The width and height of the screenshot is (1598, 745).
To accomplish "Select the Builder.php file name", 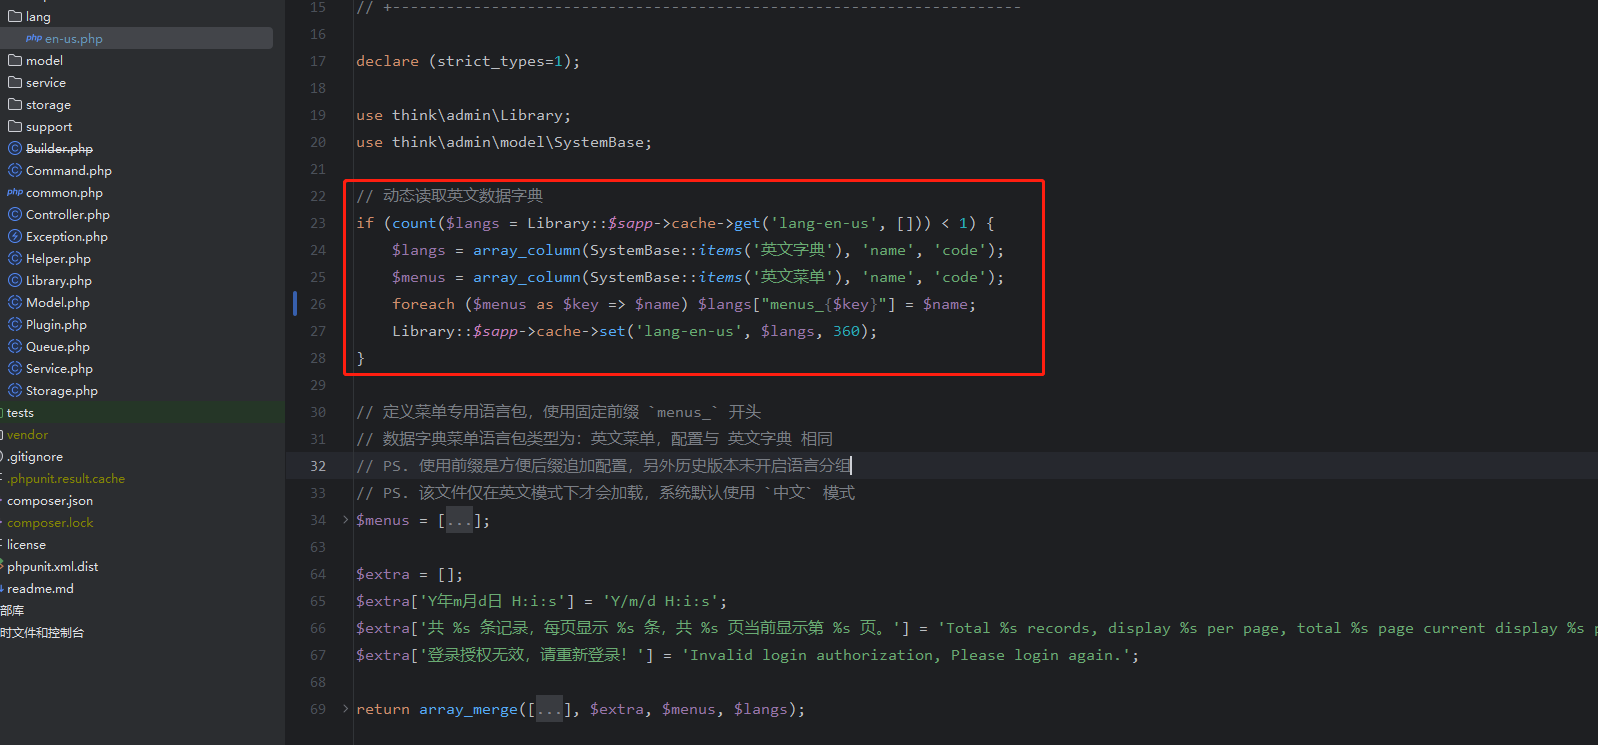I will [x=59, y=149].
